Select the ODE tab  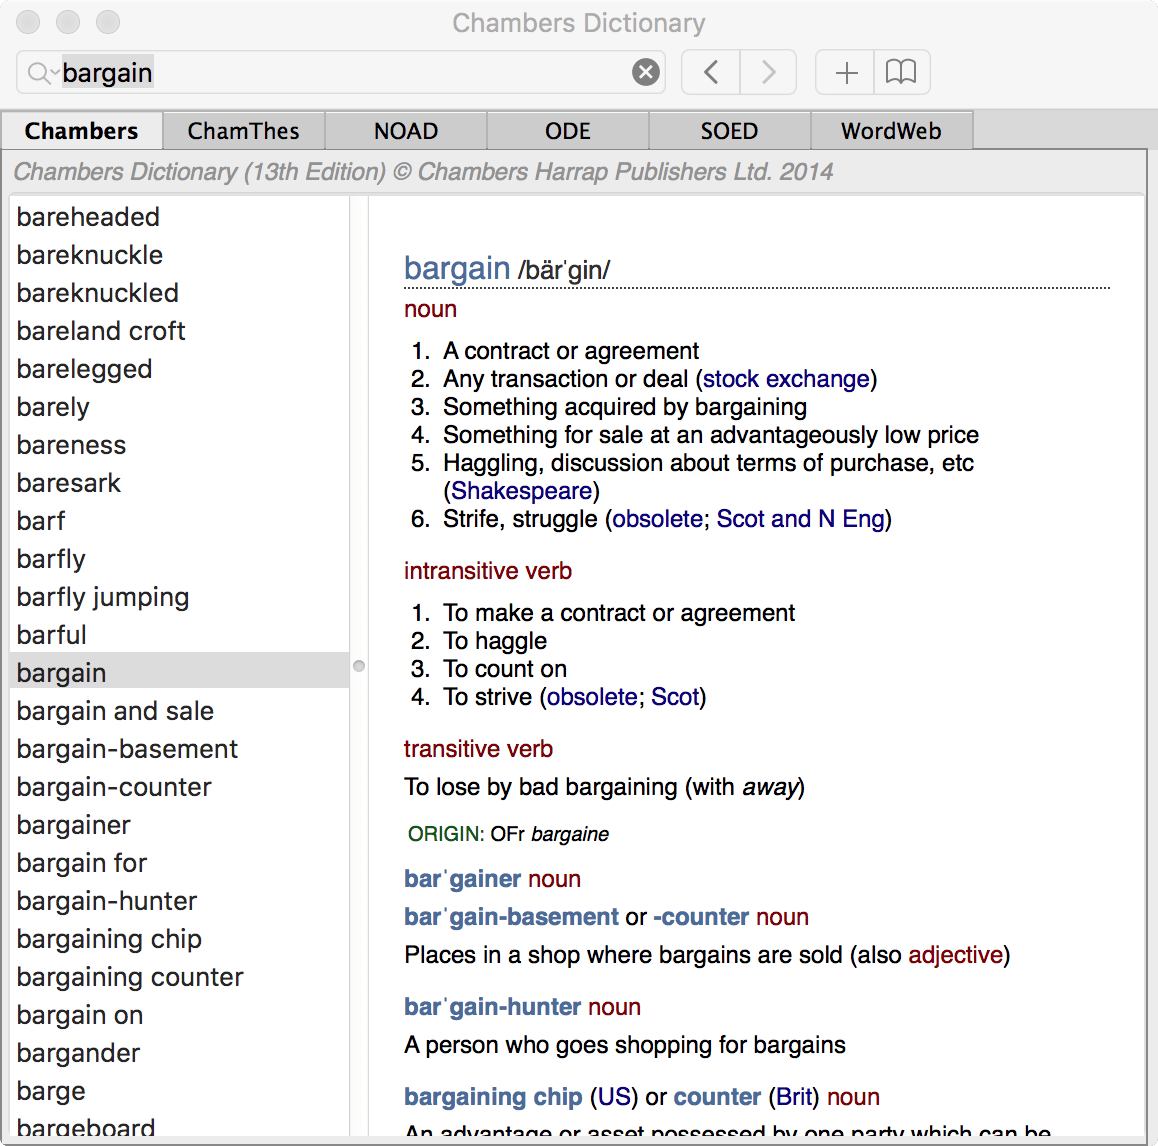click(567, 131)
